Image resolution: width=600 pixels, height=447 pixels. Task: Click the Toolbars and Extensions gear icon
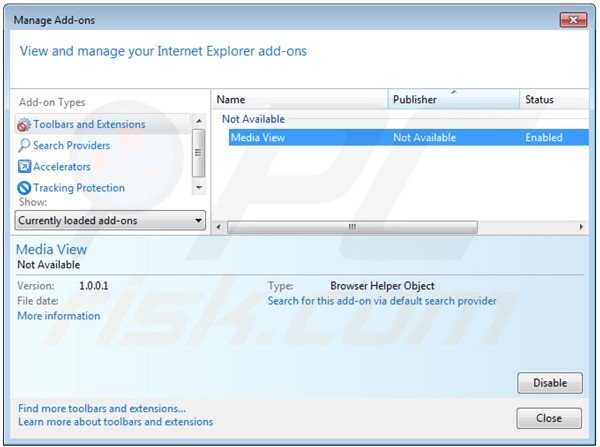[x=24, y=125]
